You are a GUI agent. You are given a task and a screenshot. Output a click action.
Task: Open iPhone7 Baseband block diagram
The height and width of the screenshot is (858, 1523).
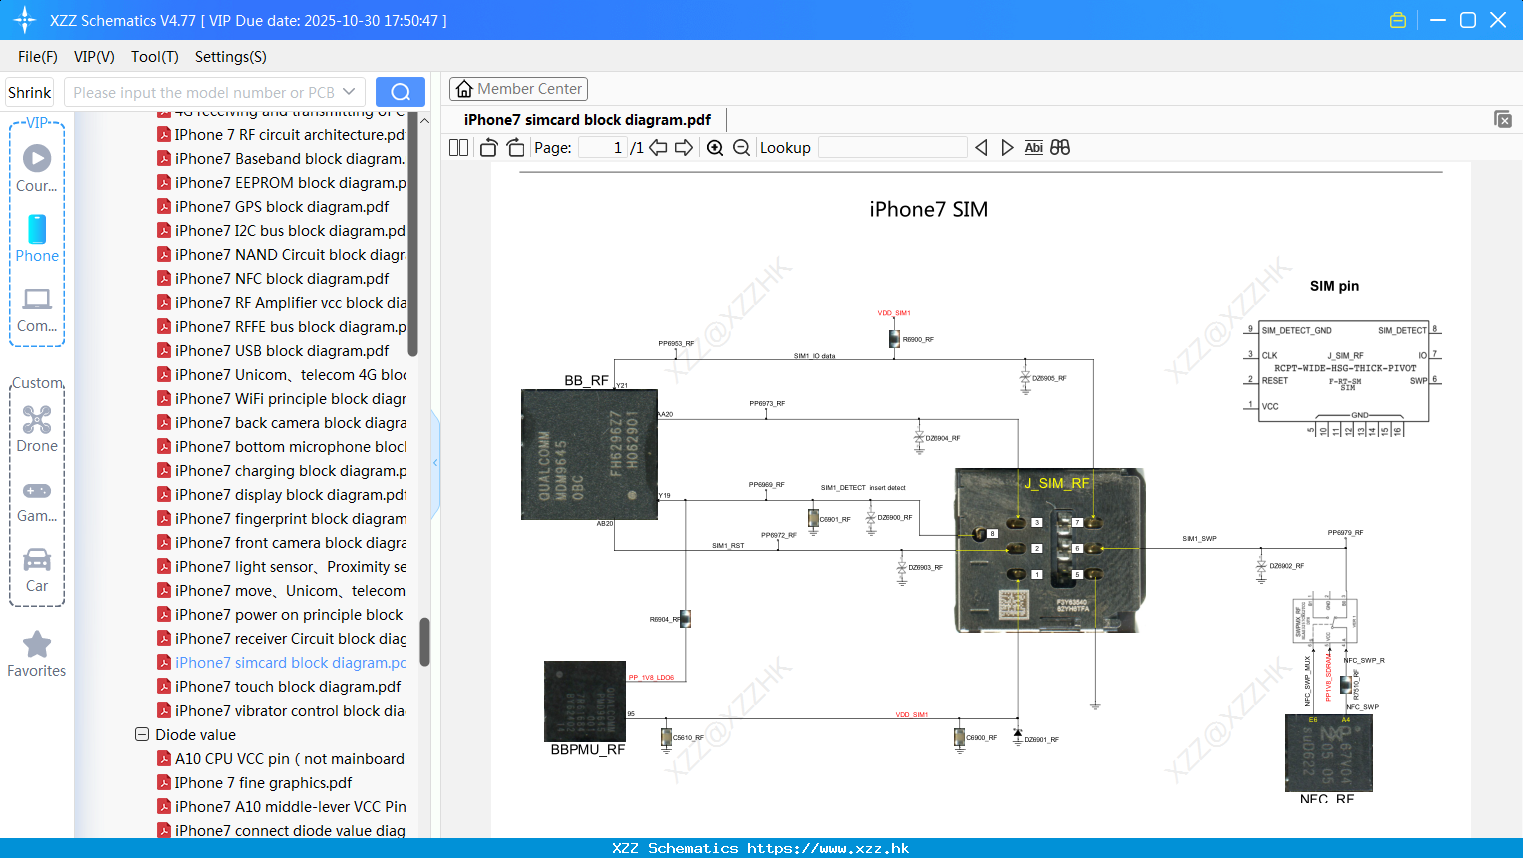click(281, 159)
